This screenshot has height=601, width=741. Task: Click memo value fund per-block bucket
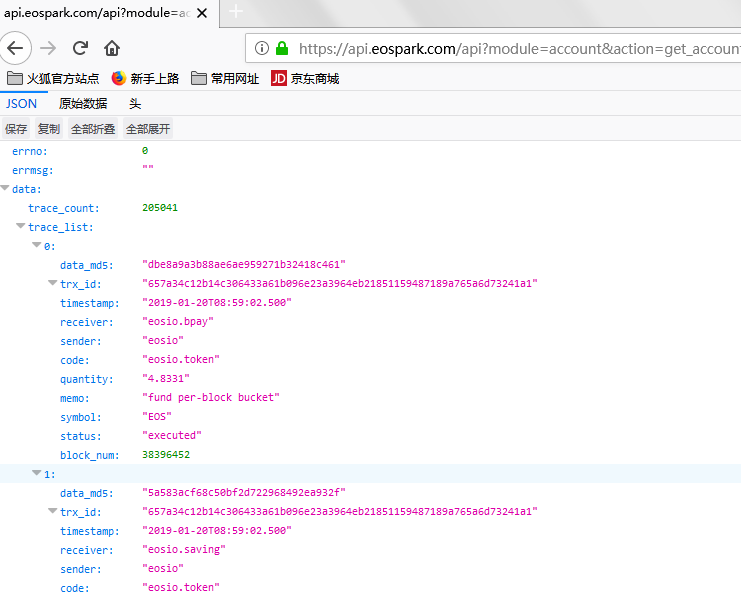211,397
